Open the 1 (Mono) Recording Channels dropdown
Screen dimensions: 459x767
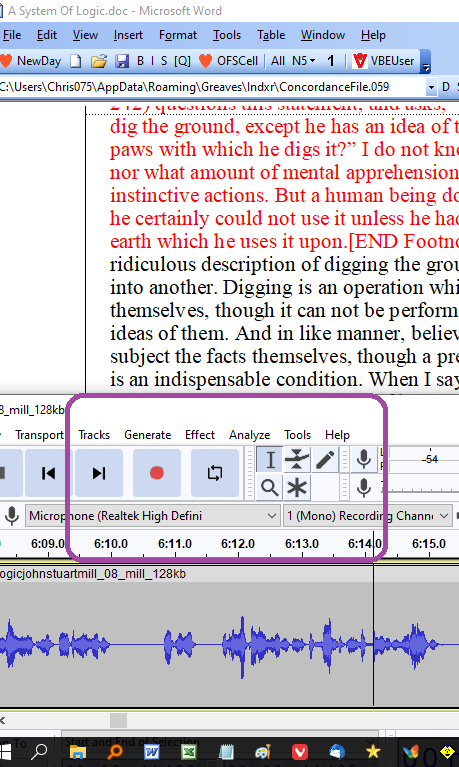367,516
